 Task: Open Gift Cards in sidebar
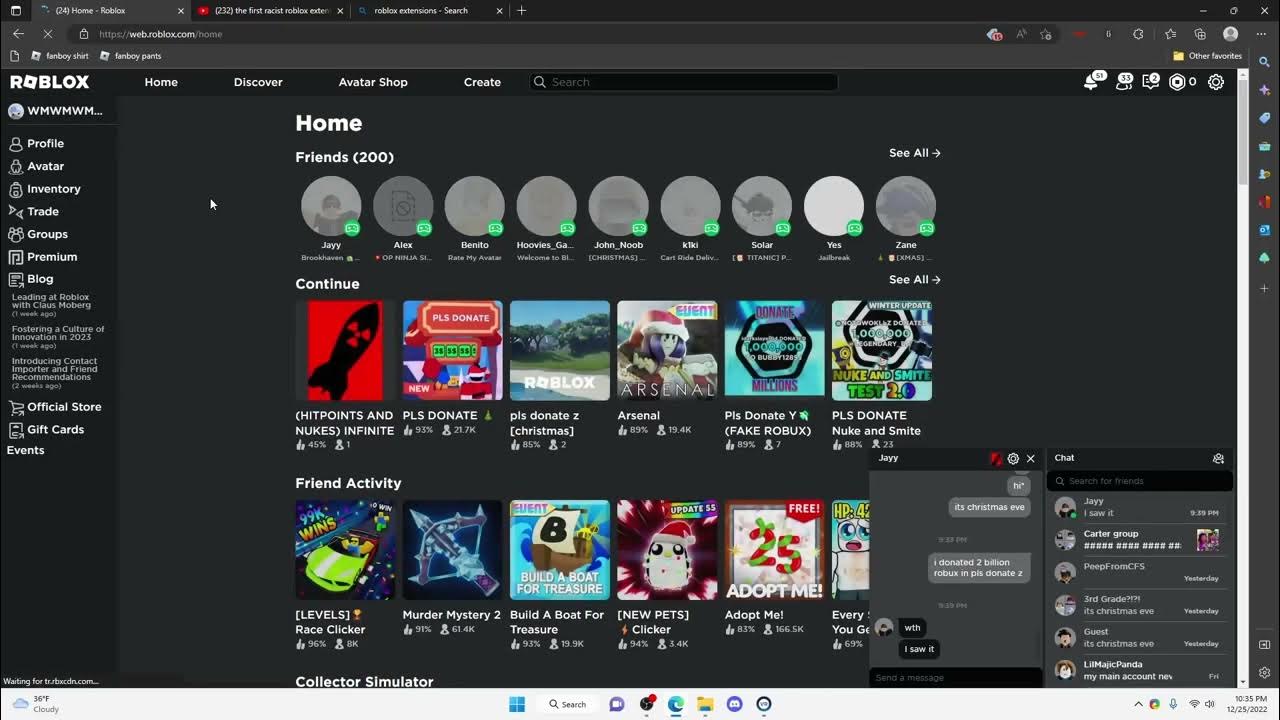coord(55,430)
